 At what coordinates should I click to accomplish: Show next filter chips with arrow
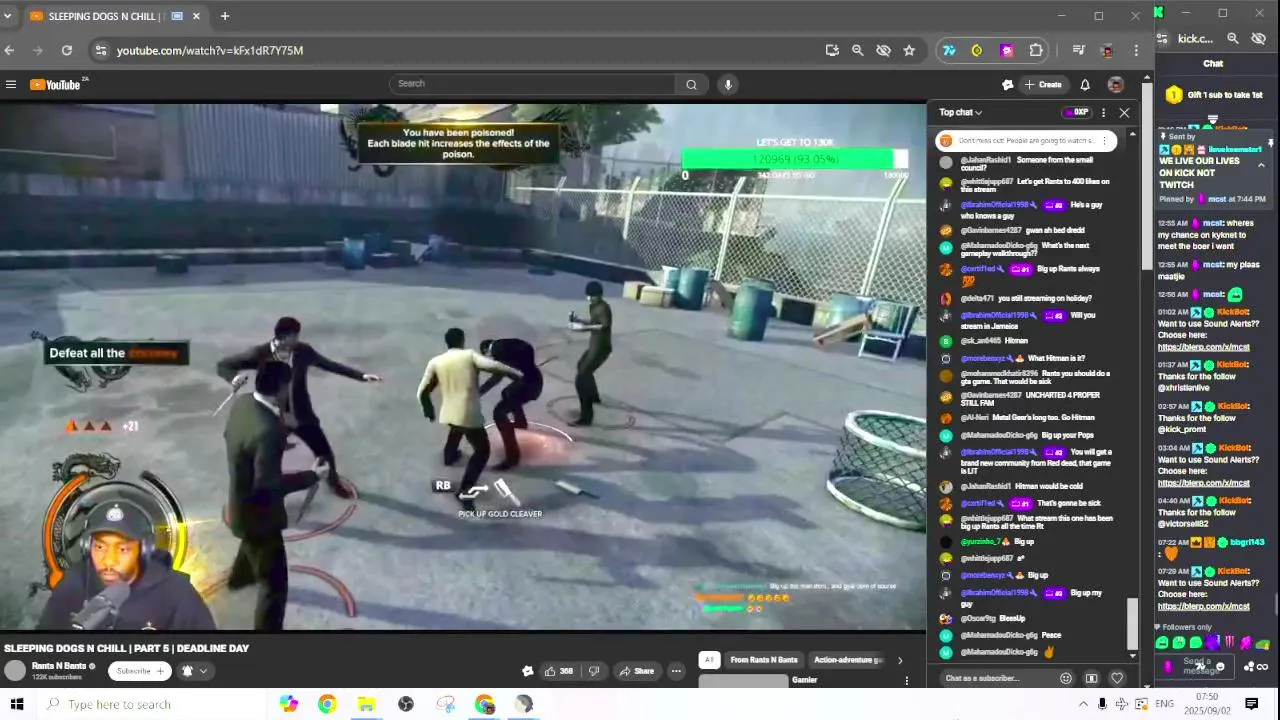pyautogui.click(x=899, y=660)
